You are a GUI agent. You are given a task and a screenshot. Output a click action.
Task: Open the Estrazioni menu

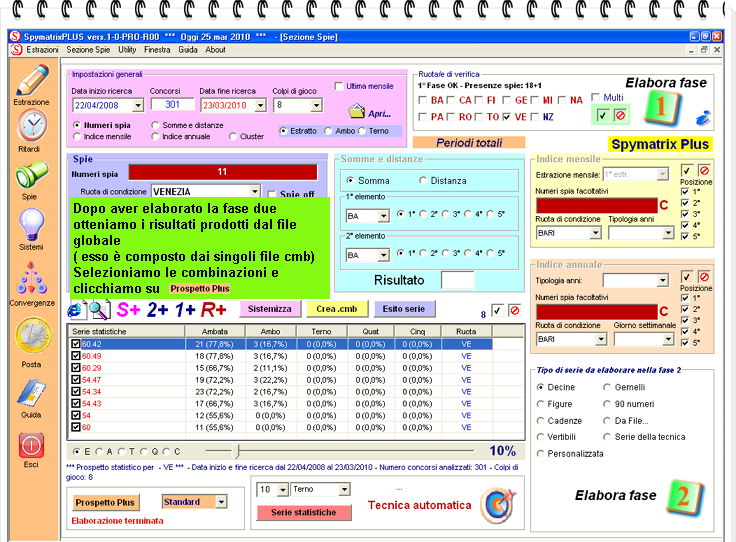(x=42, y=50)
